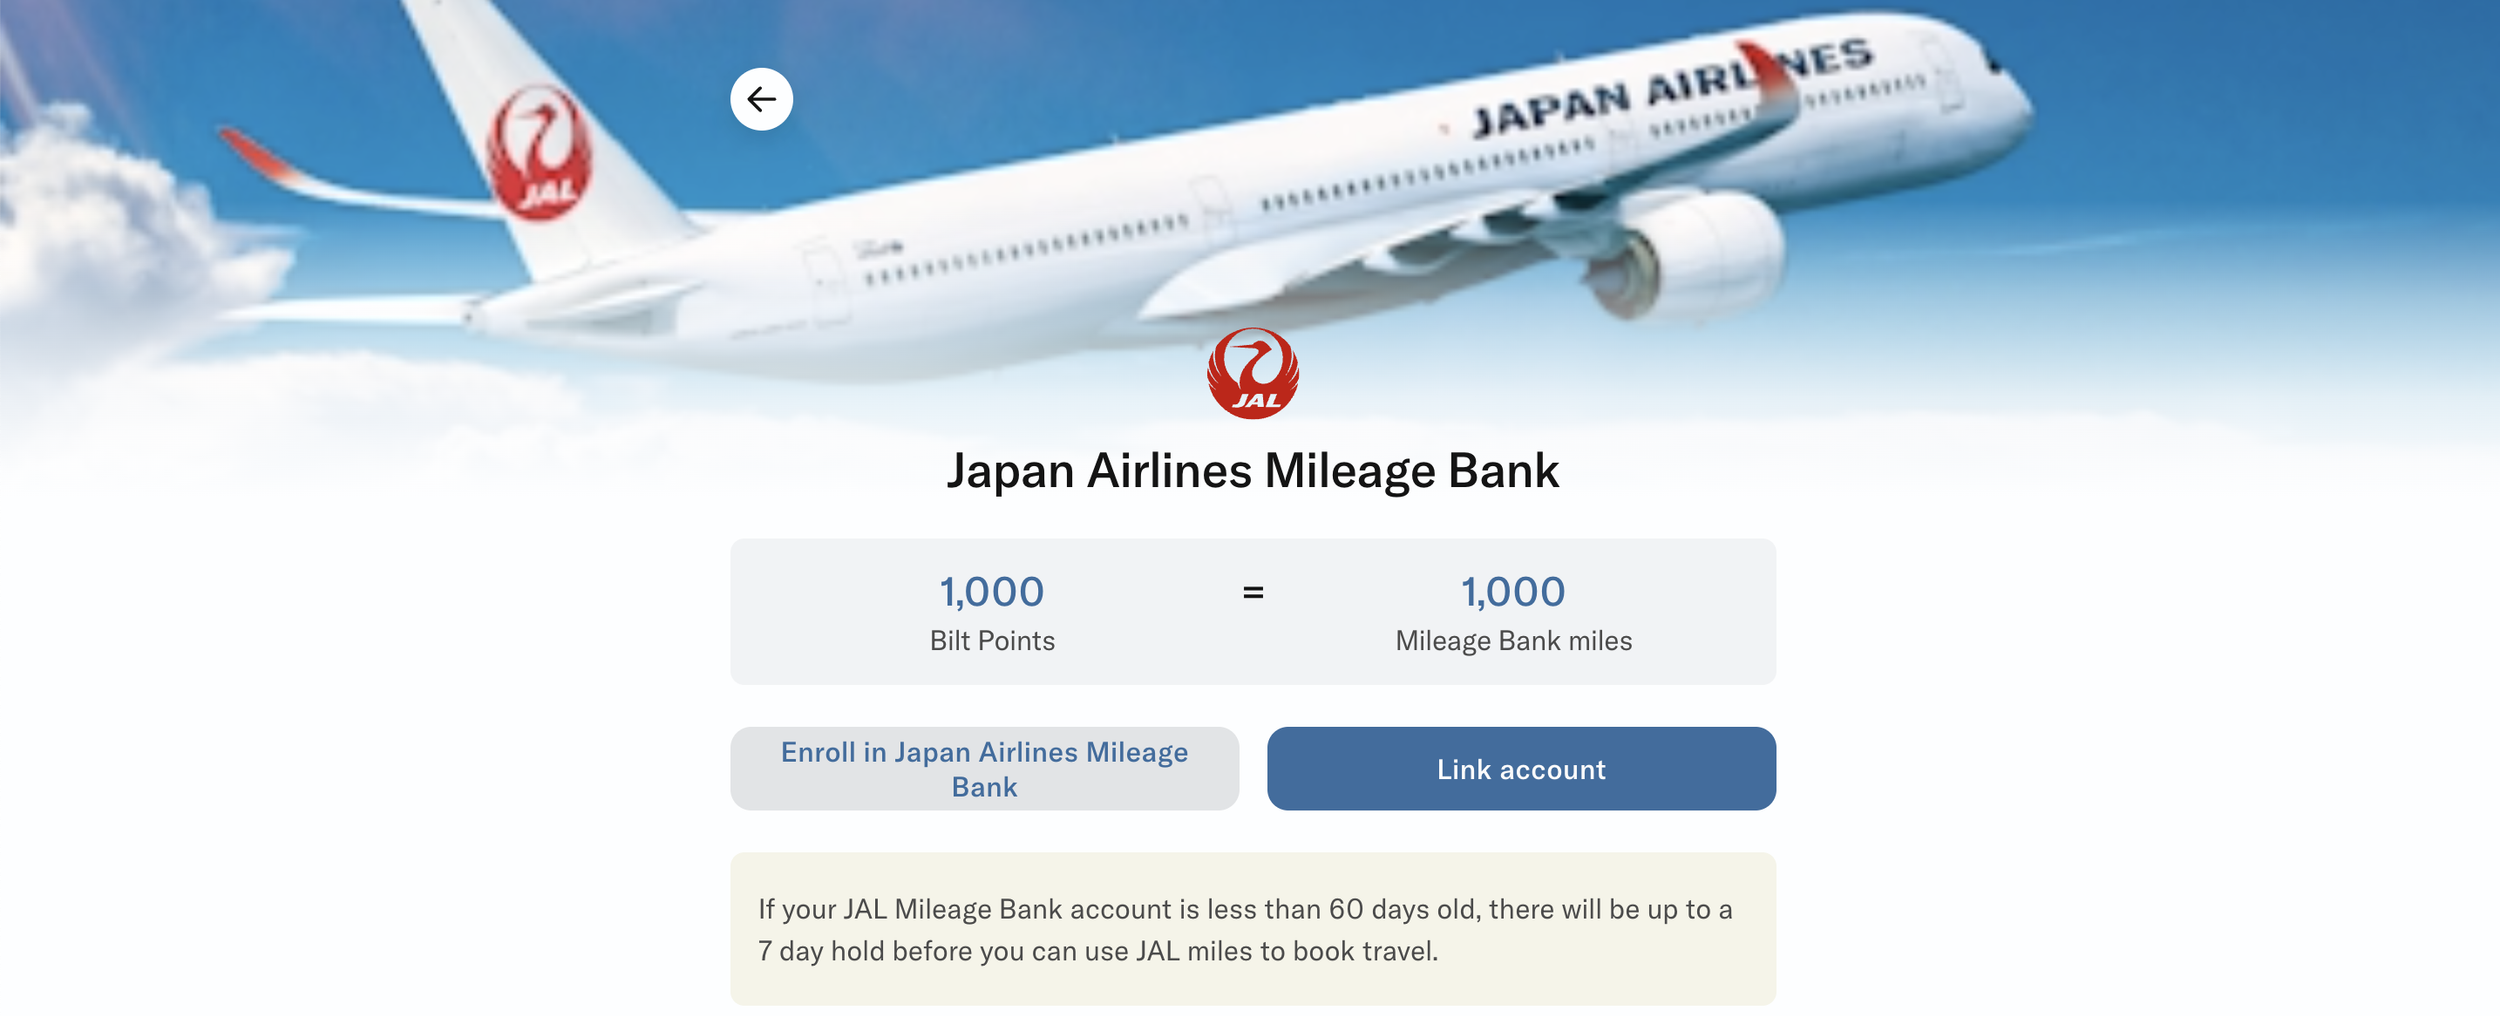Click the JAL logo on the airplane tail
This screenshot has height=1016, width=2500.
click(x=539, y=153)
